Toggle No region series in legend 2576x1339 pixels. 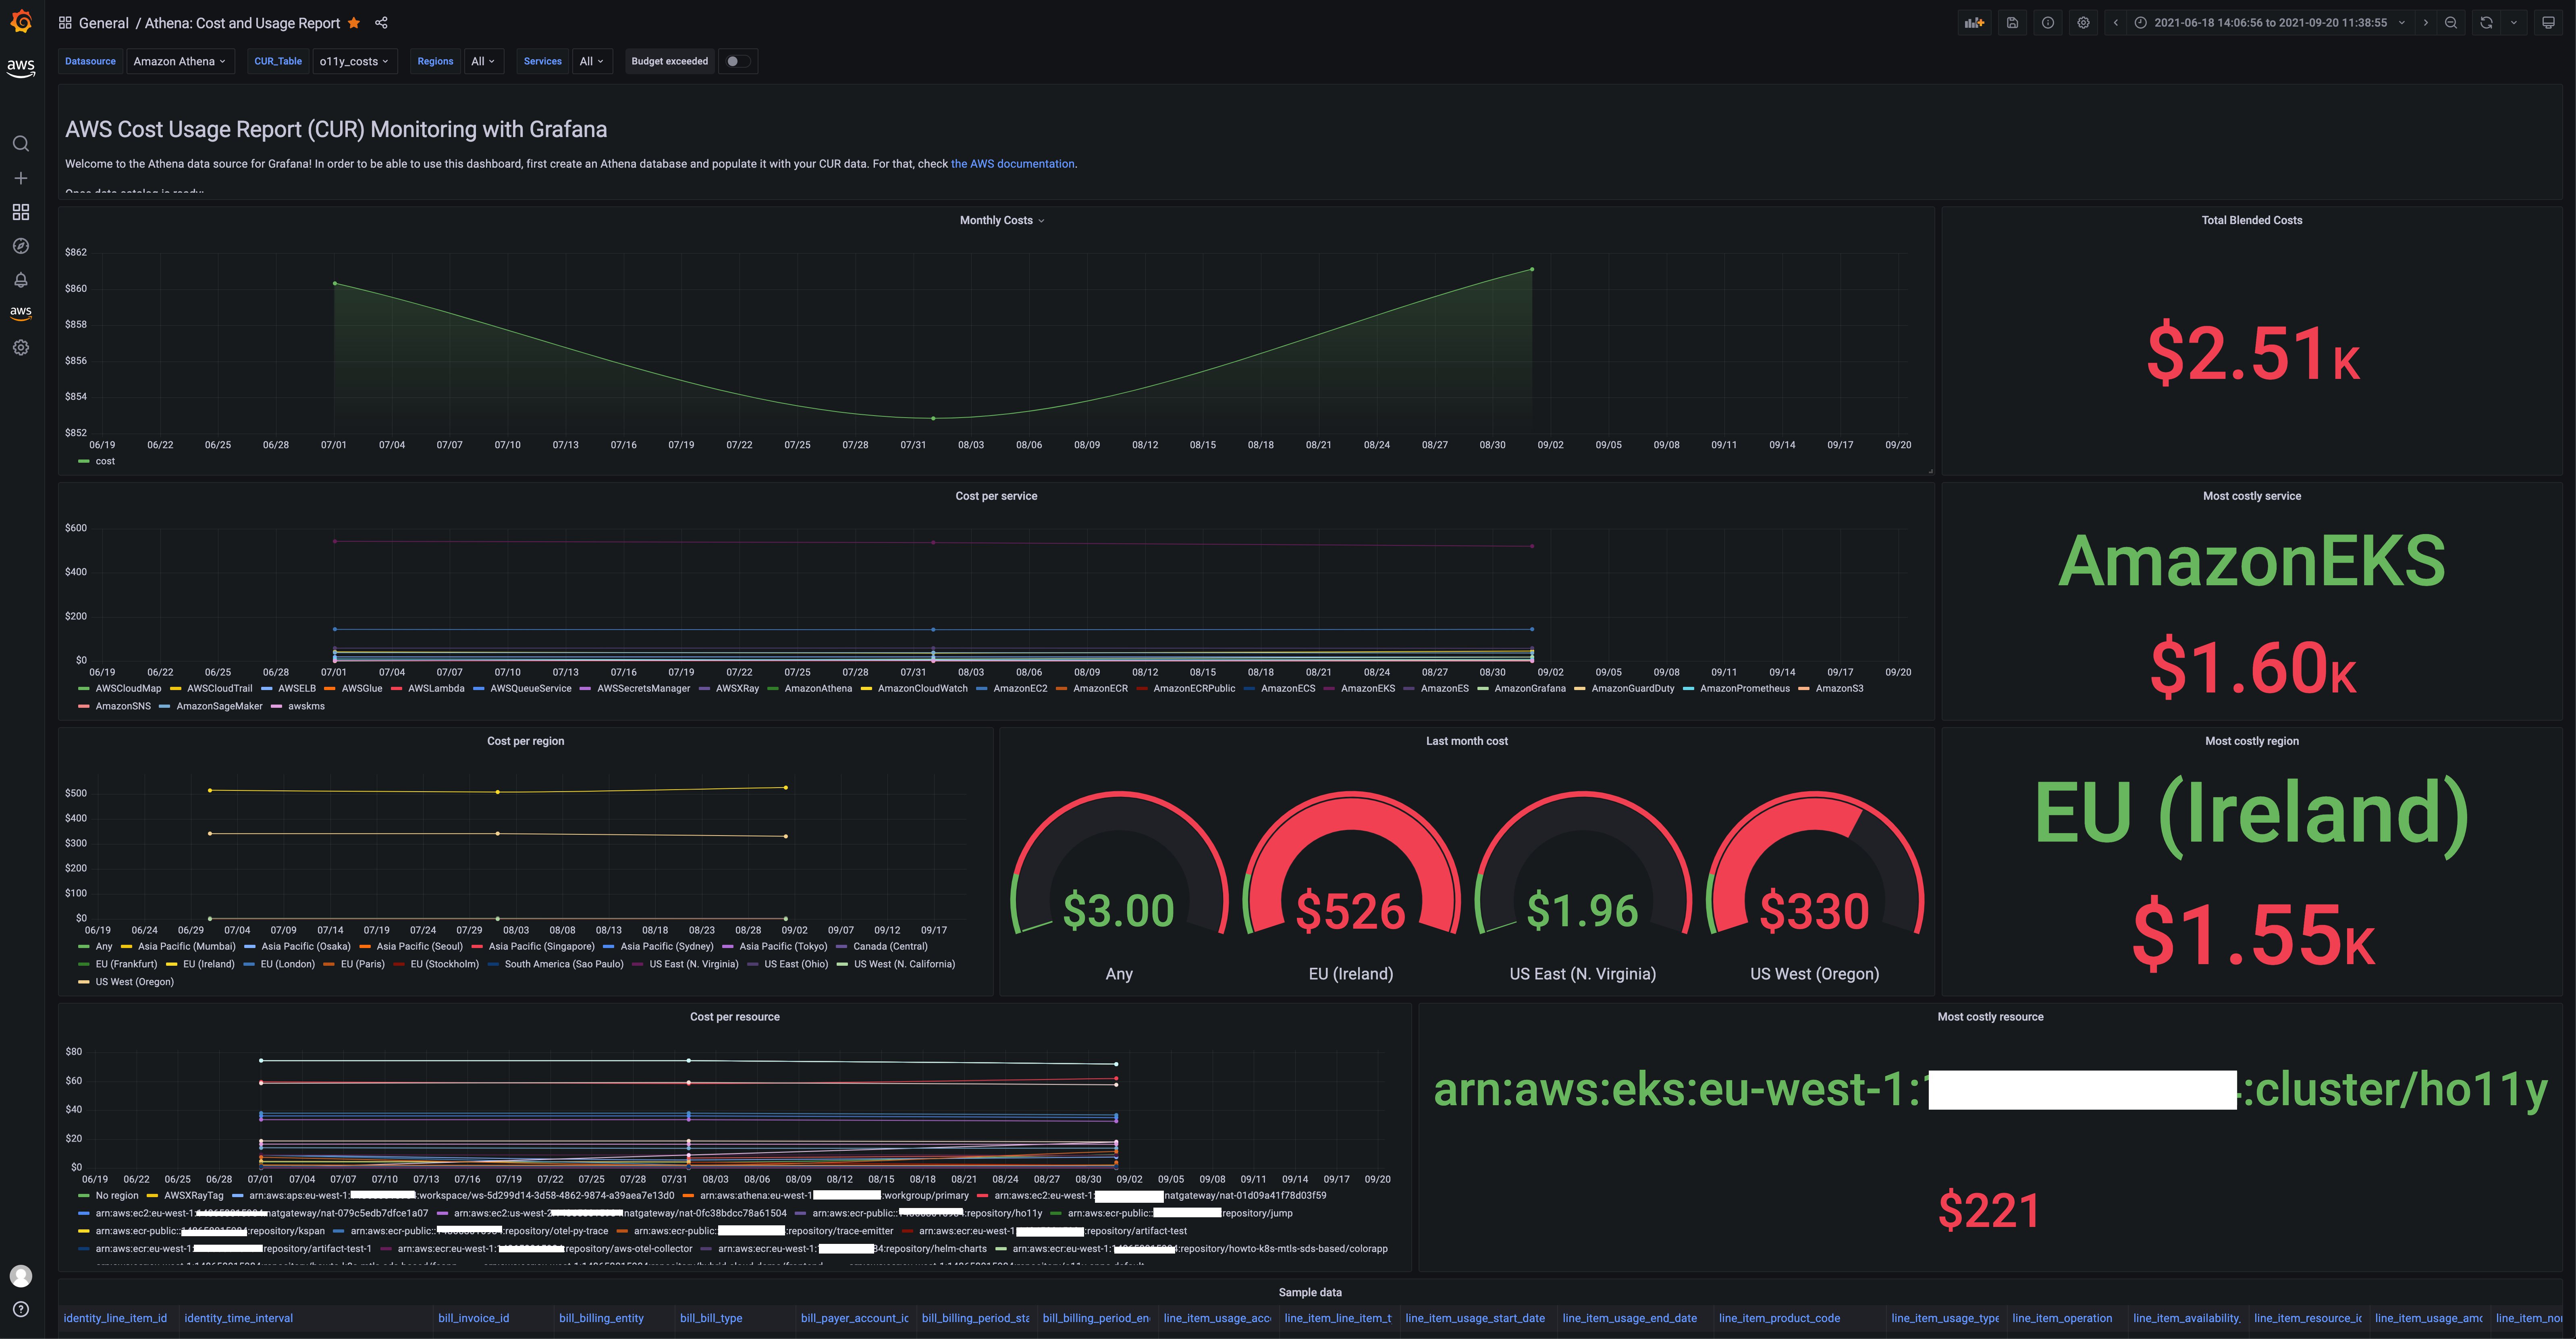(x=116, y=1195)
